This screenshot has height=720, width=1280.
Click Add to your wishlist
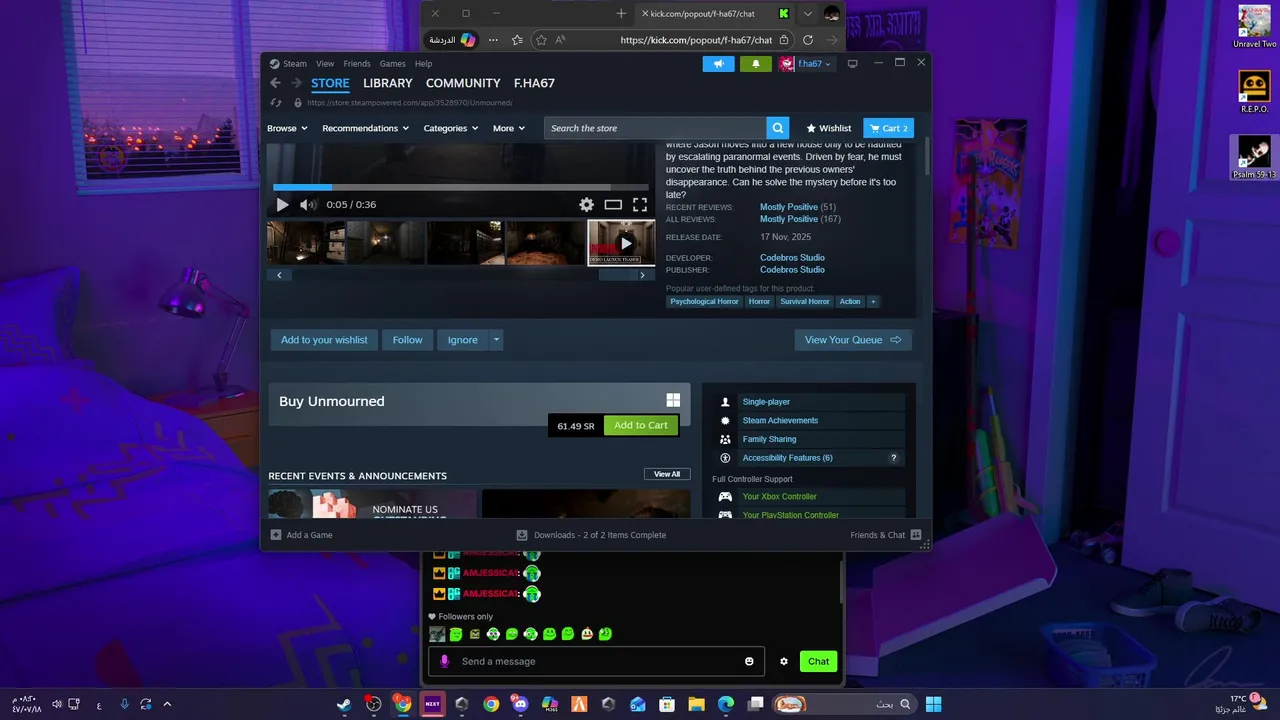pos(324,340)
